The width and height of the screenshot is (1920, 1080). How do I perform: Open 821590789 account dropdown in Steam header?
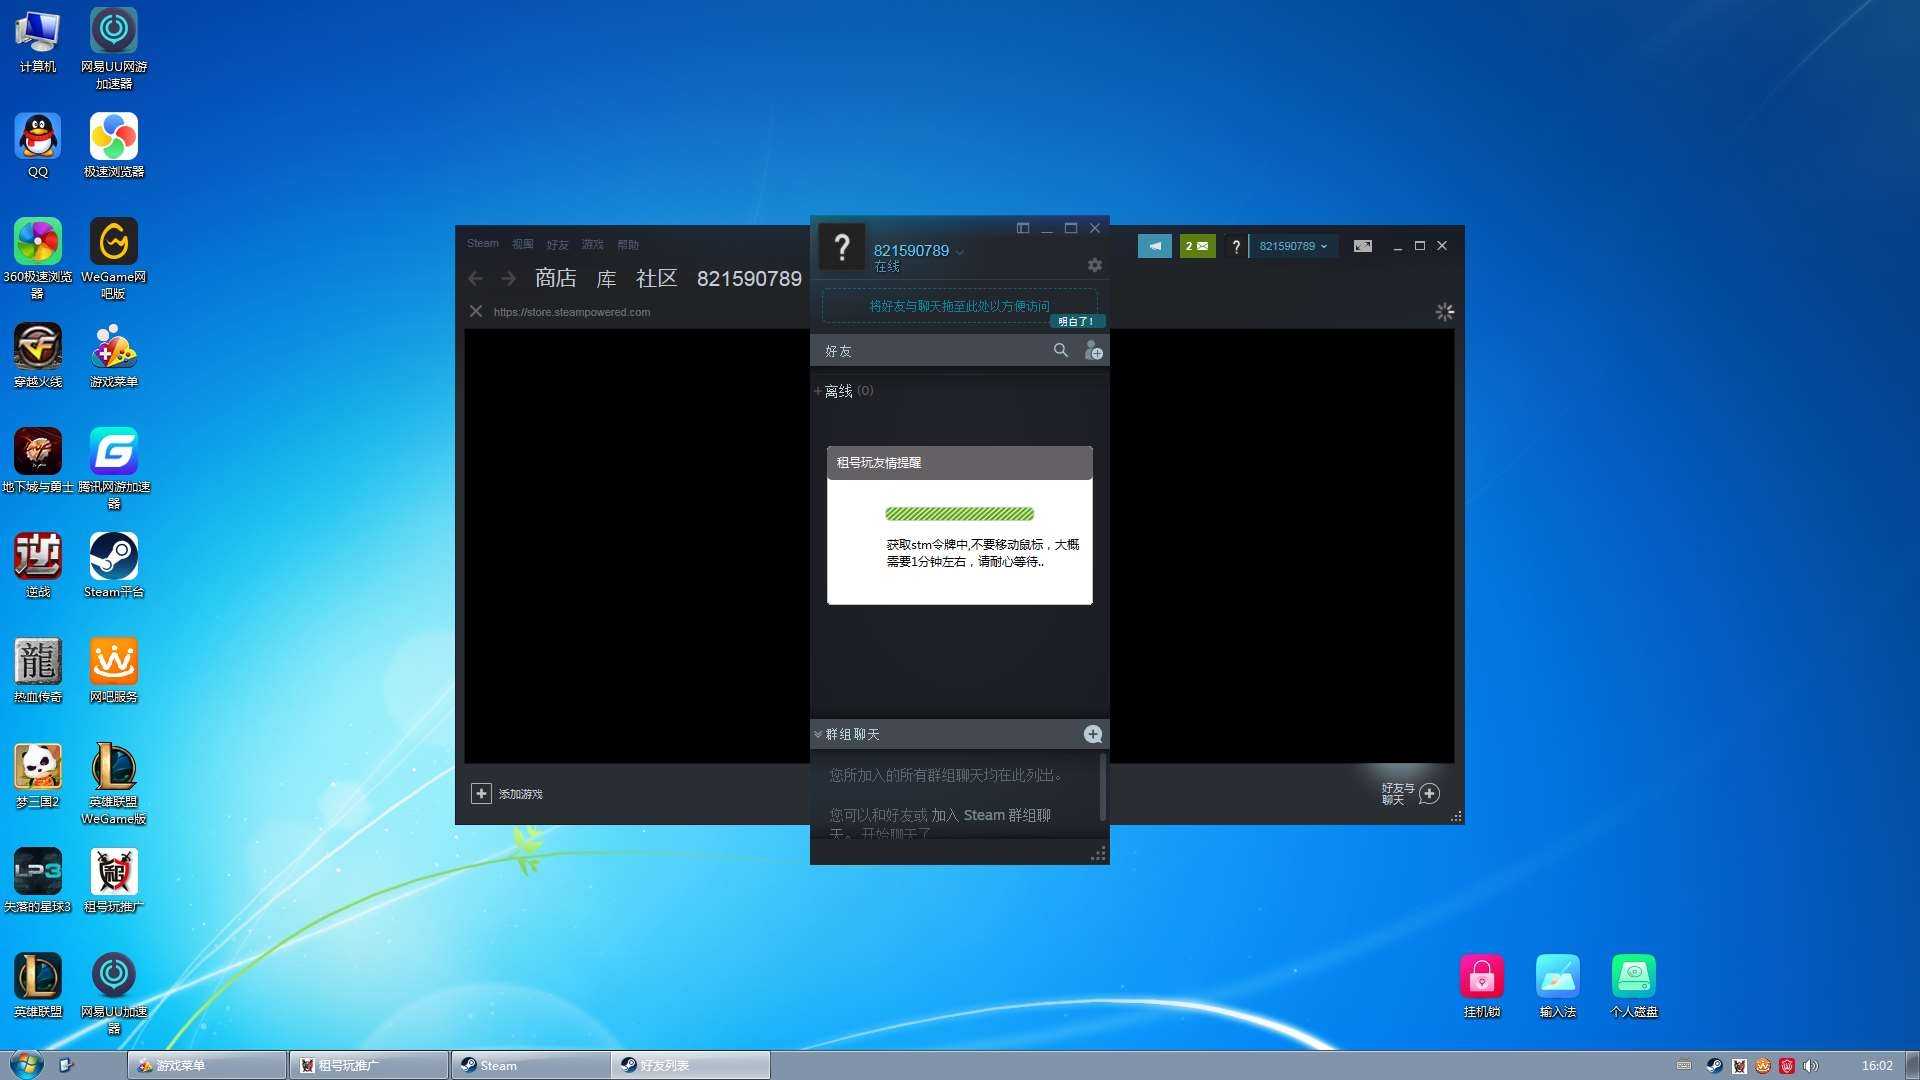point(1293,246)
